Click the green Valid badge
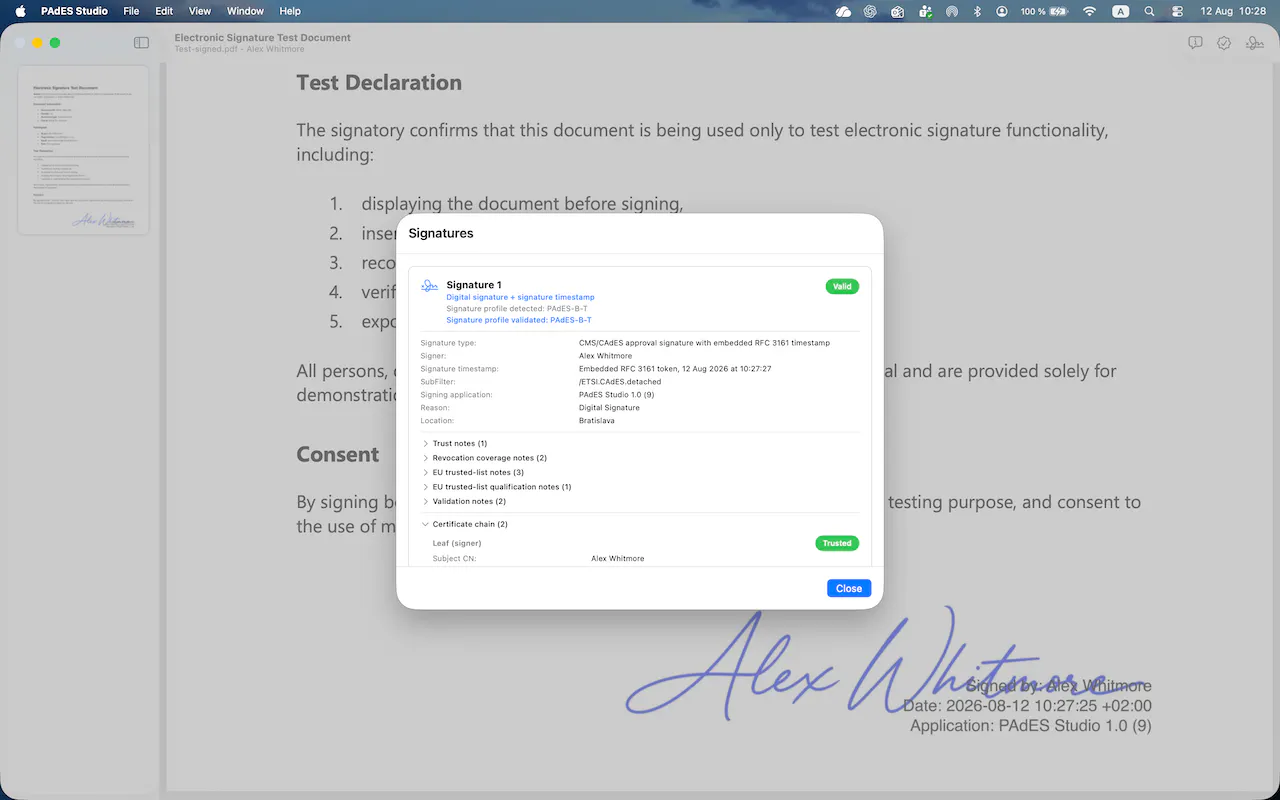The height and width of the screenshot is (800, 1280). 842,286
